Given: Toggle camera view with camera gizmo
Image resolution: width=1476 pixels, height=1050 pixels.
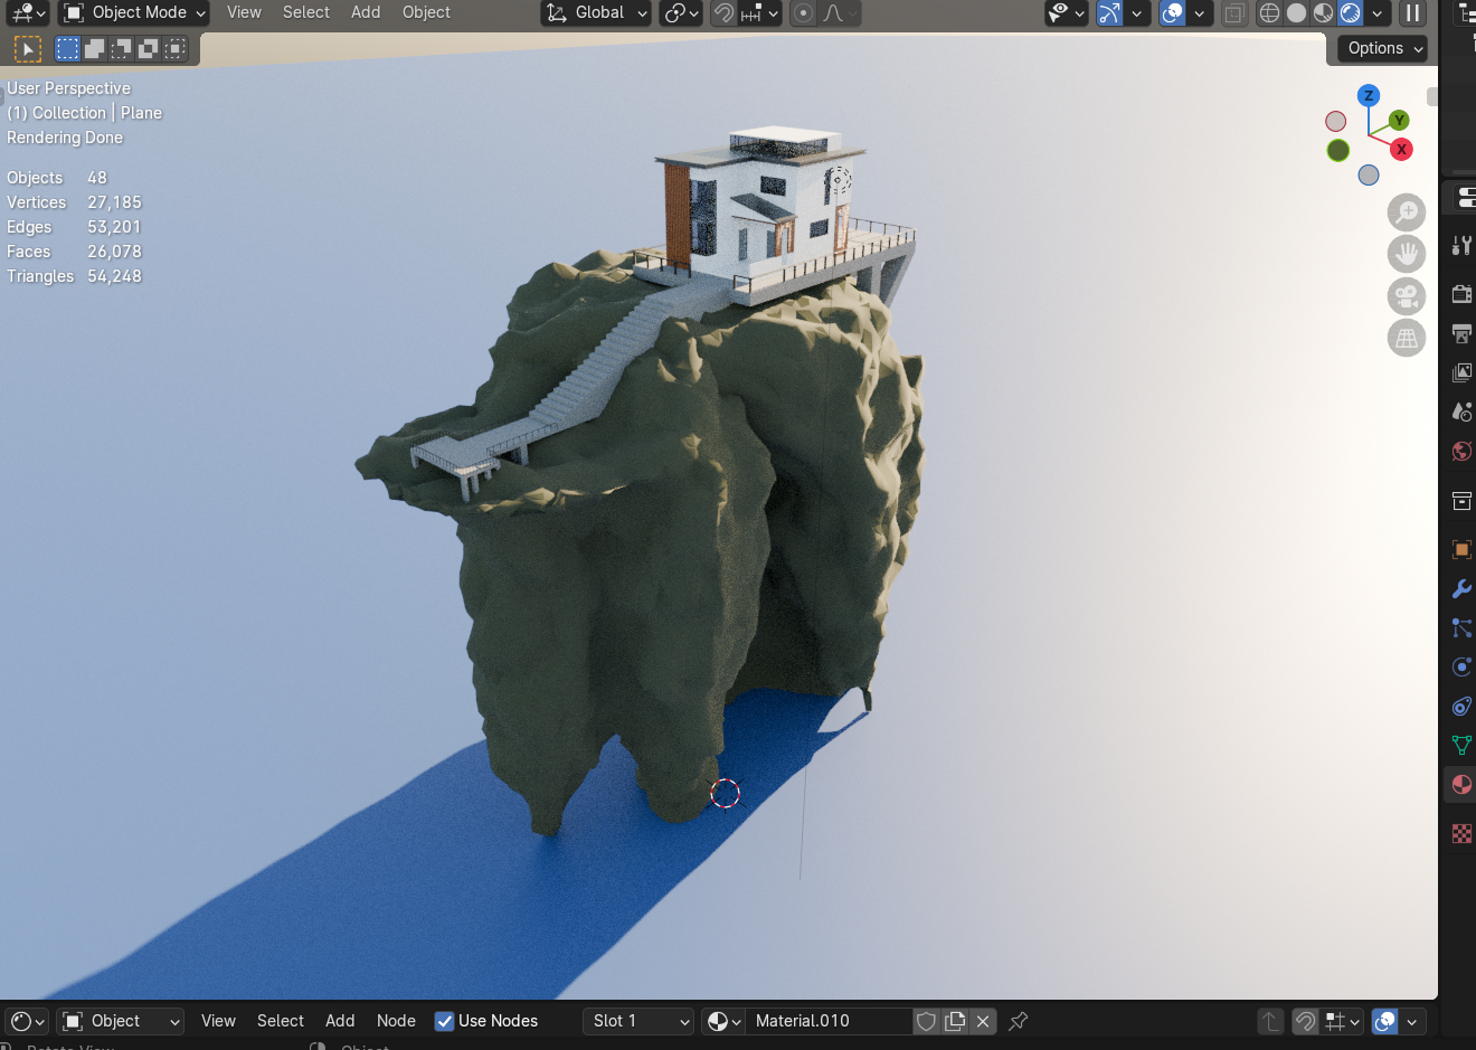Looking at the screenshot, I should pyautogui.click(x=1406, y=296).
